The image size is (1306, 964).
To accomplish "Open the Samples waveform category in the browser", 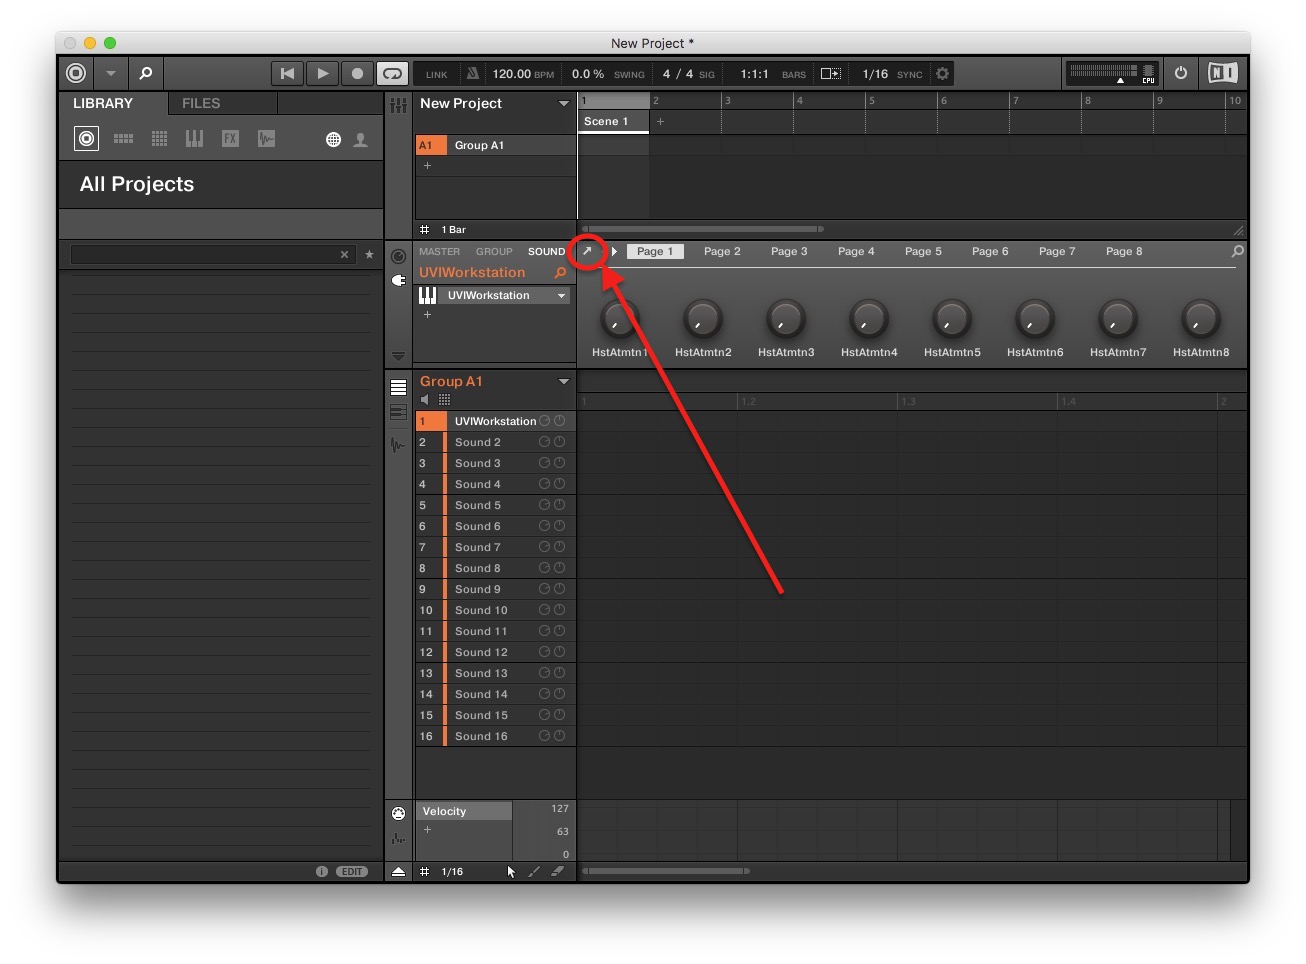I will pyautogui.click(x=266, y=138).
